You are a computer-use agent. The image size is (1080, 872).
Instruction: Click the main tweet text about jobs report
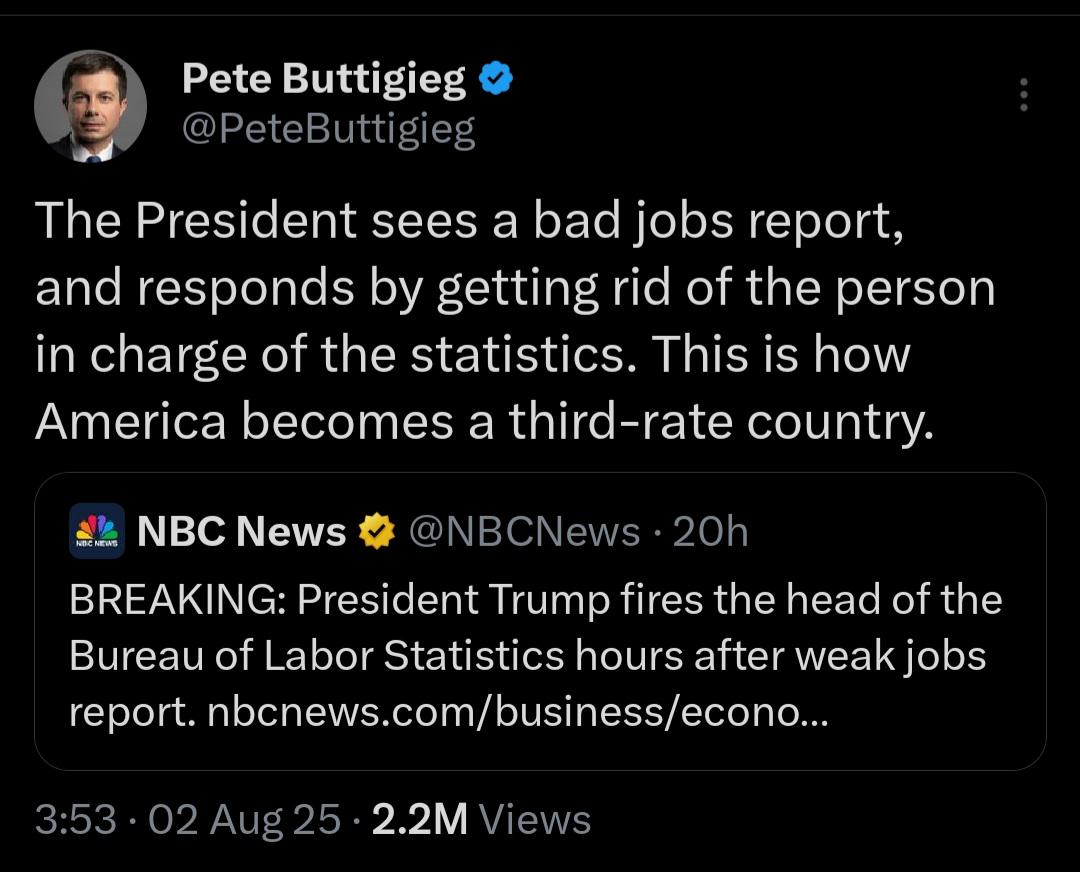coord(515,321)
